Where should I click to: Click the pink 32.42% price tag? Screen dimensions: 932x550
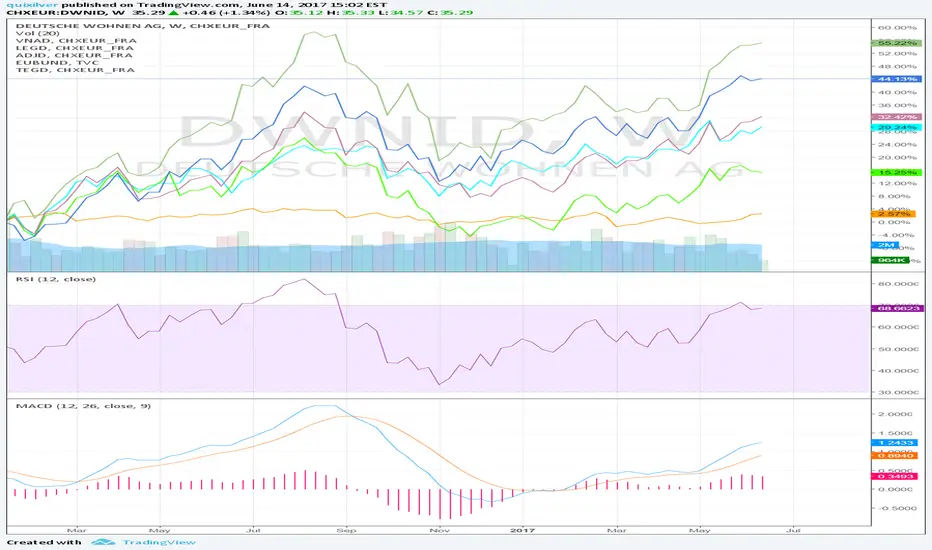point(896,117)
